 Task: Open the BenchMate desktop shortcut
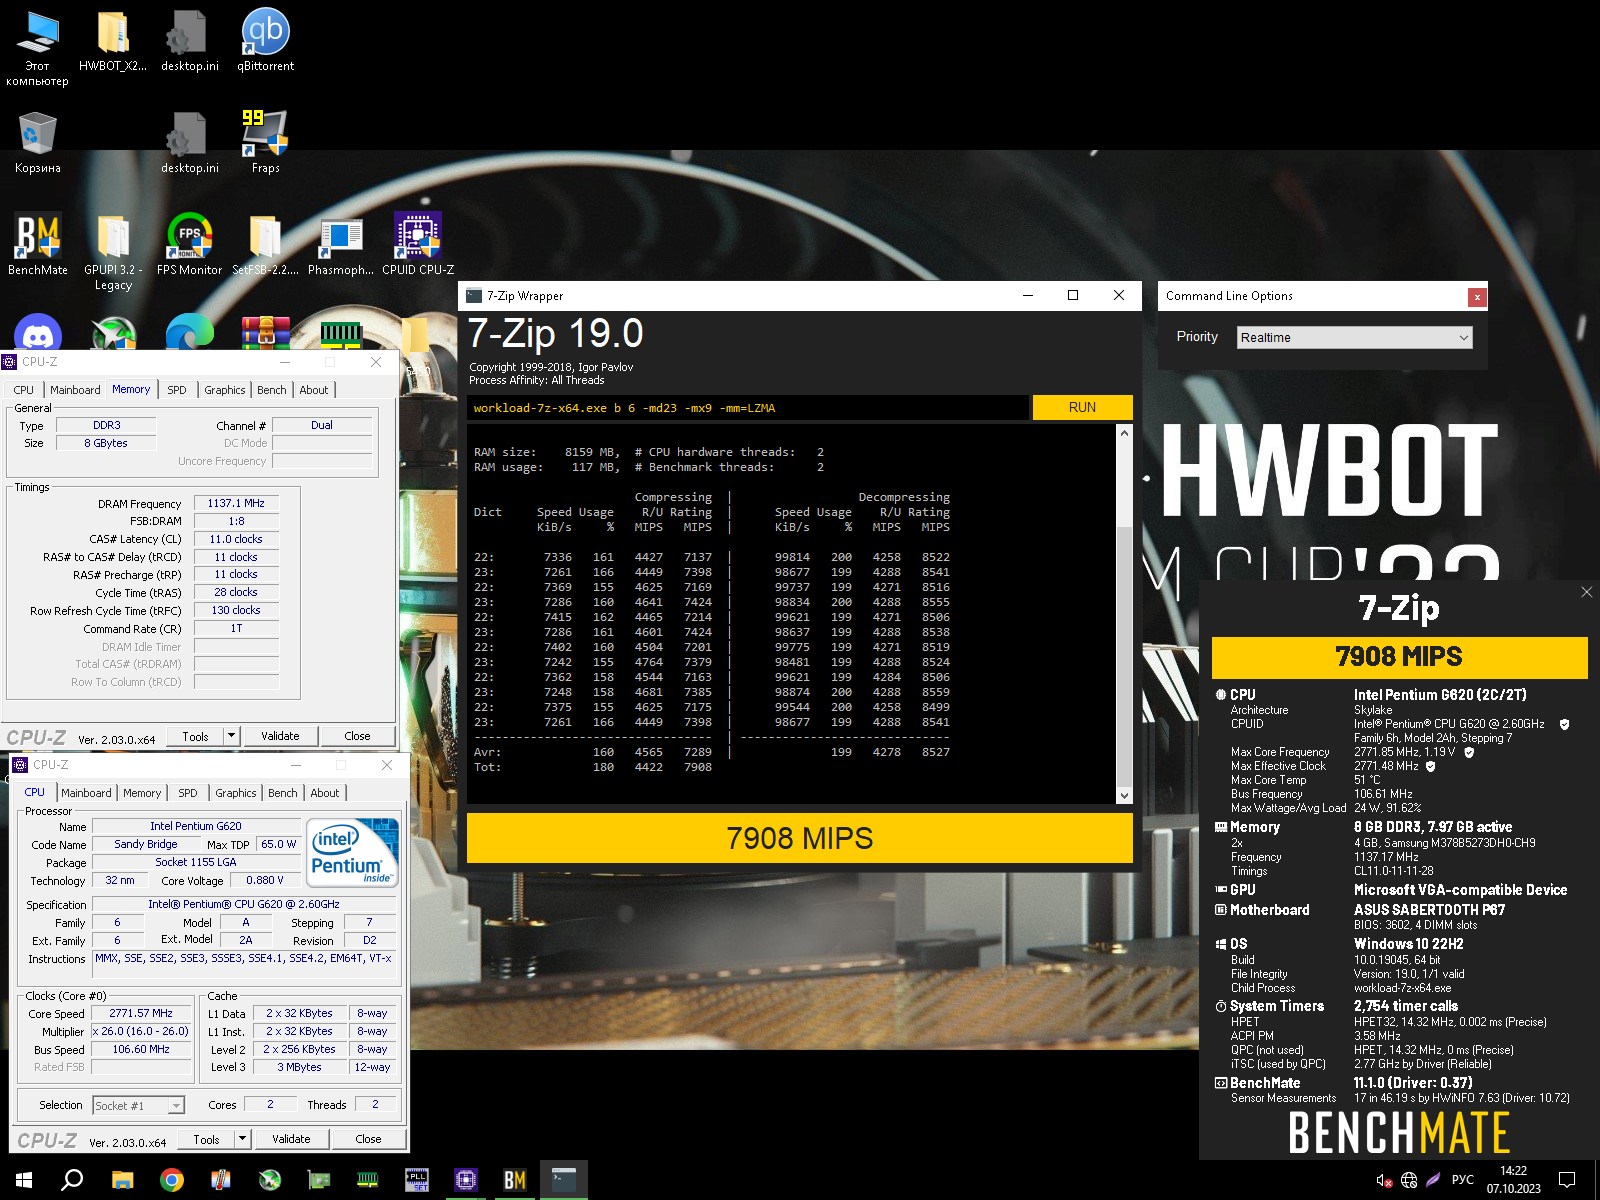38,244
